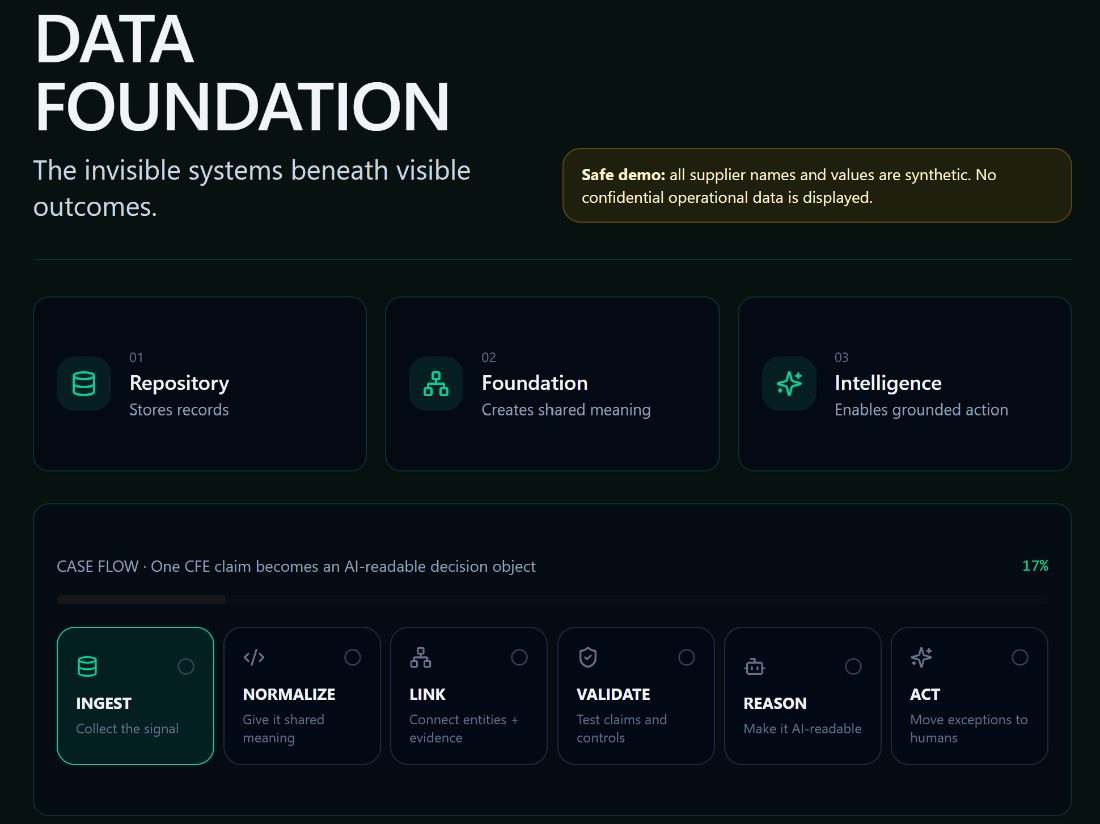Toggle the Validate step circle indicator
1100x824 pixels.
[x=687, y=657]
